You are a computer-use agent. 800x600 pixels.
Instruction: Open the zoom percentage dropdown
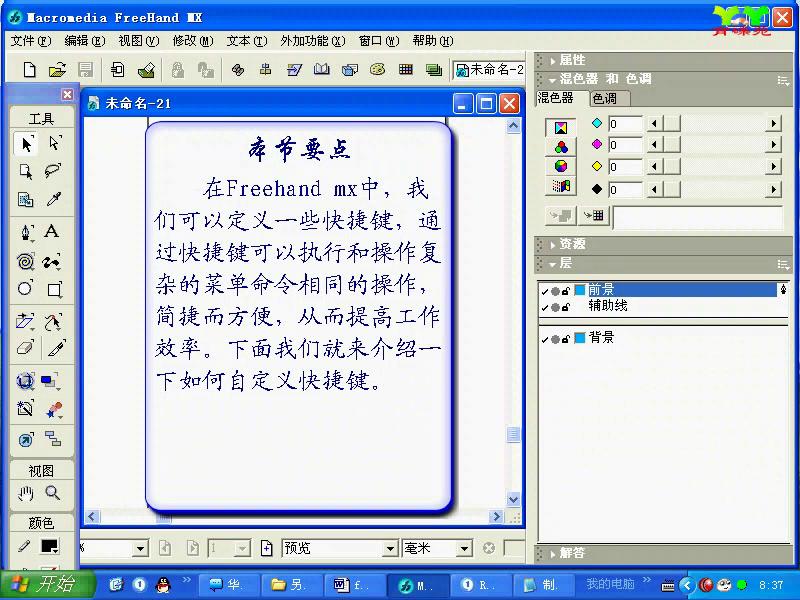tap(141, 549)
